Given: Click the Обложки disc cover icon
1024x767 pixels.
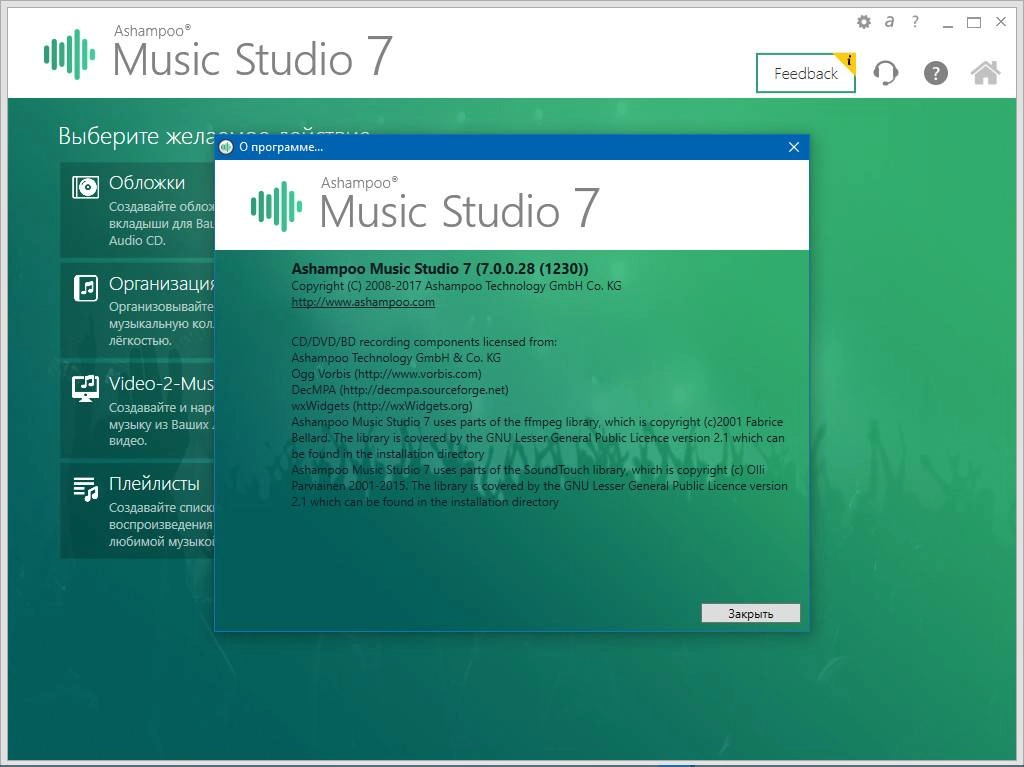Looking at the screenshot, I should pos(86,187).
